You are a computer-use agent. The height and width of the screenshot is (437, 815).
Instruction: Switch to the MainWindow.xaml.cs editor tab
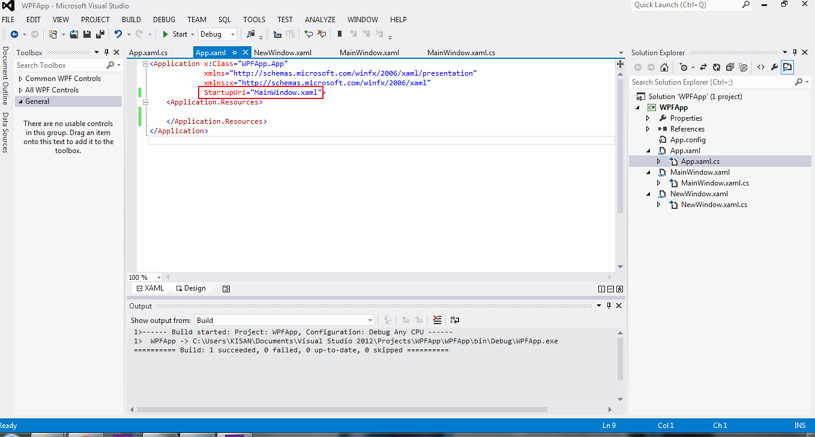(461, 52)
